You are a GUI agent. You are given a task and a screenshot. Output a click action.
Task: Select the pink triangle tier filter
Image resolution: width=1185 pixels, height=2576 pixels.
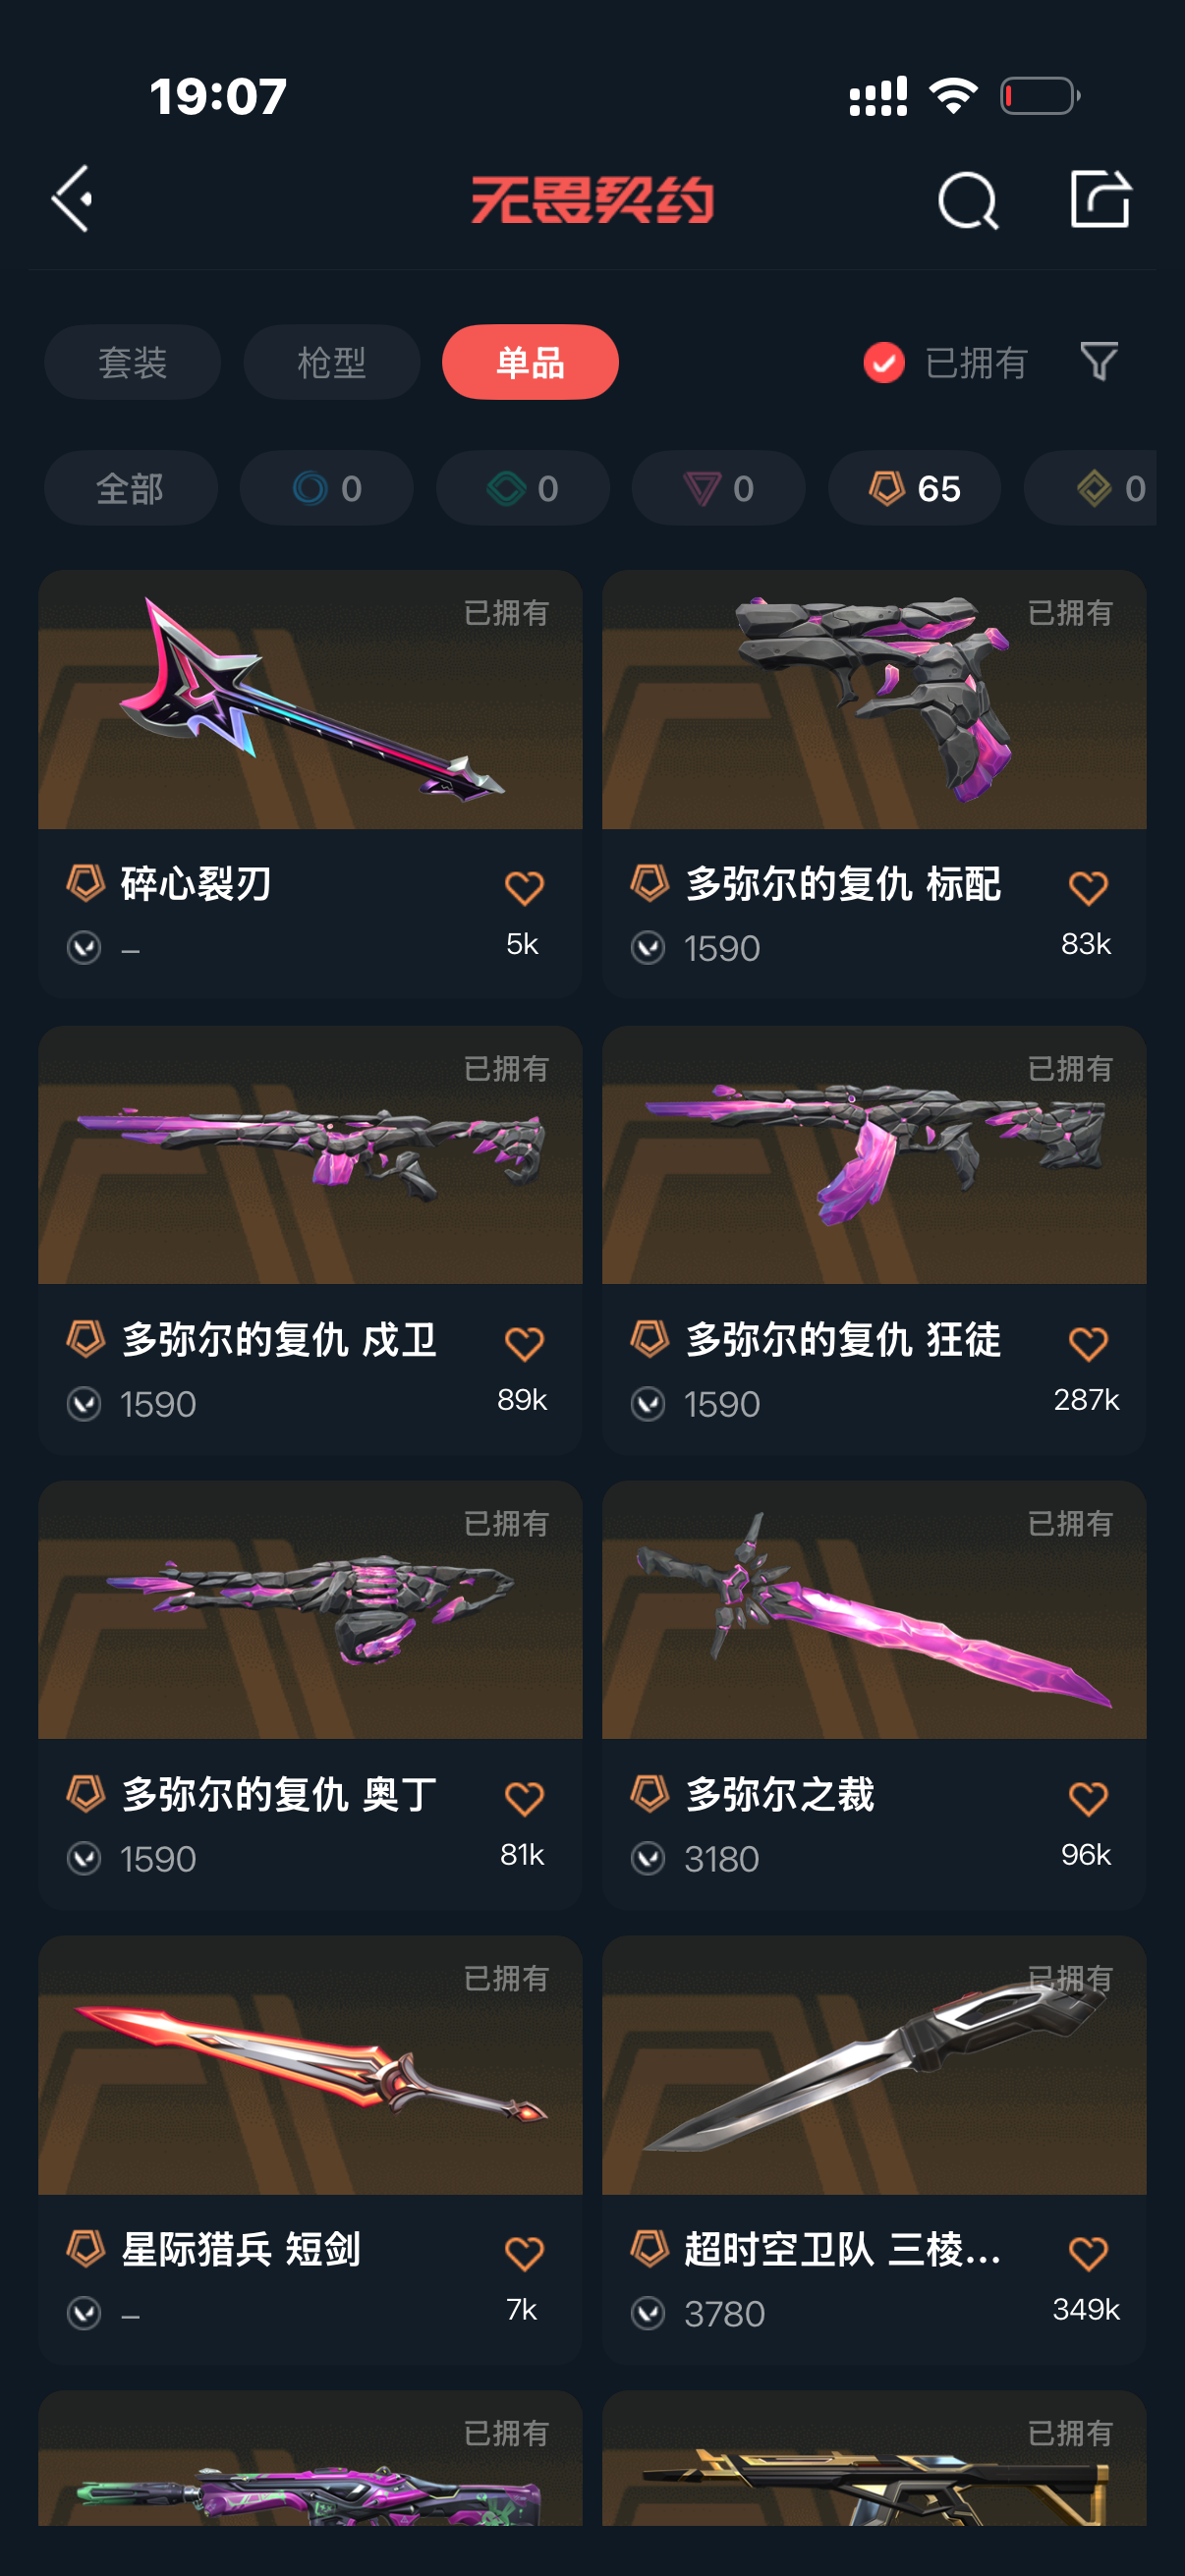(x=718, y=488)
